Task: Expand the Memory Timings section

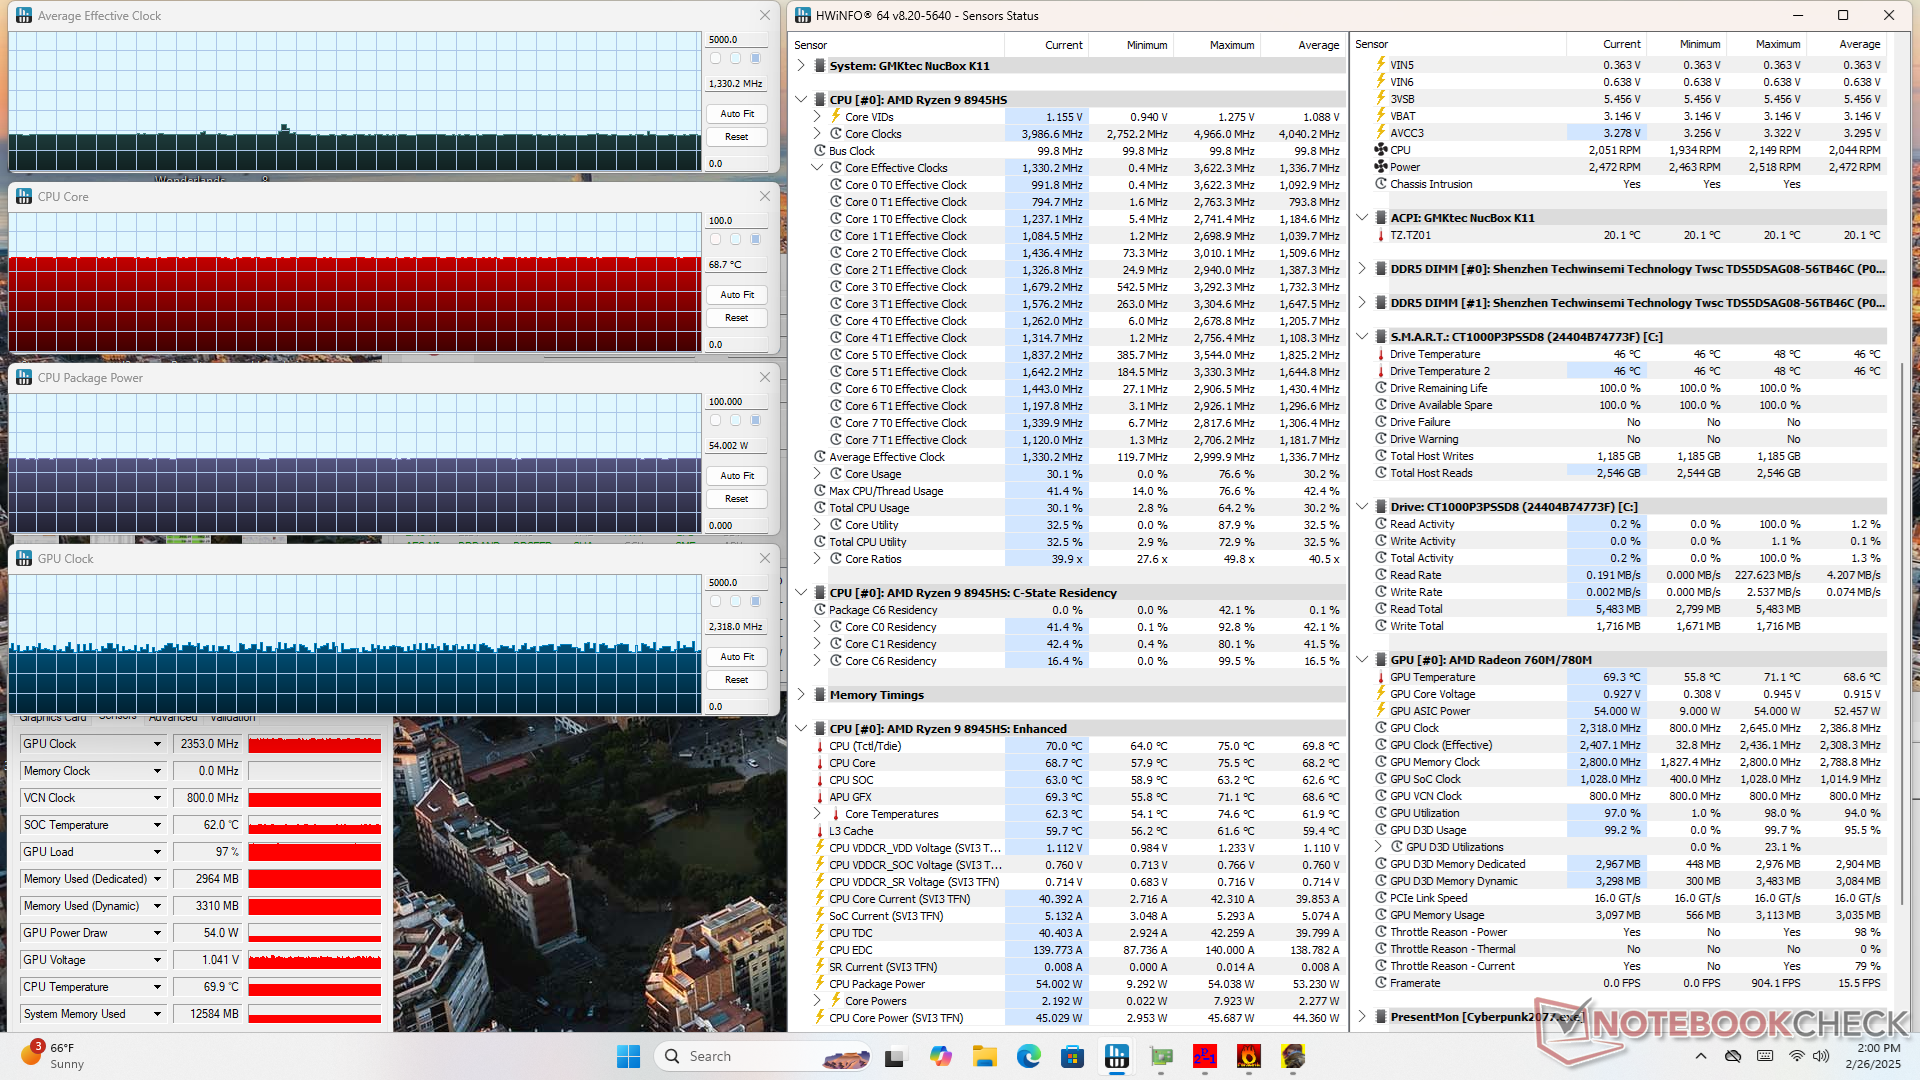Action: tap(801, 695)
